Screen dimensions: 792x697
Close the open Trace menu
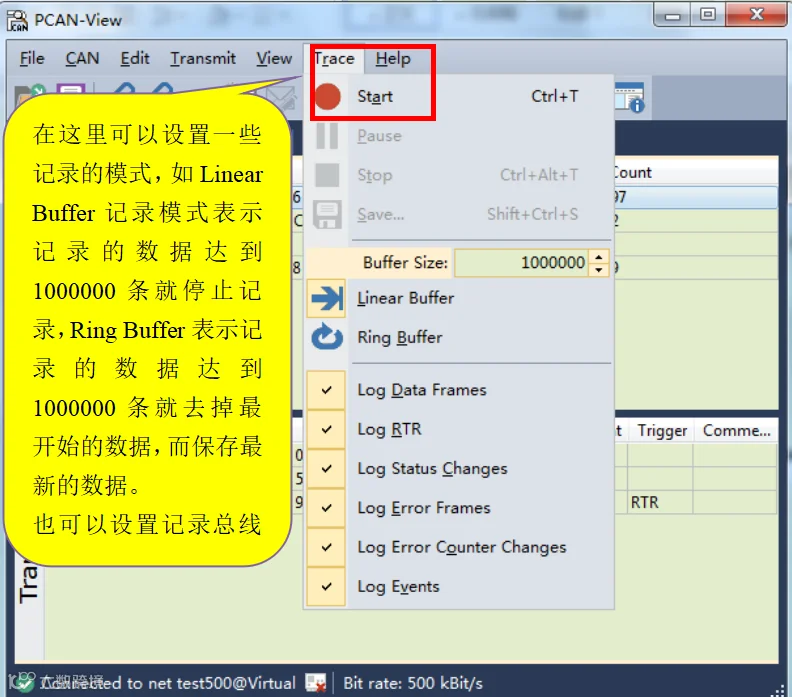coord(334,59)
